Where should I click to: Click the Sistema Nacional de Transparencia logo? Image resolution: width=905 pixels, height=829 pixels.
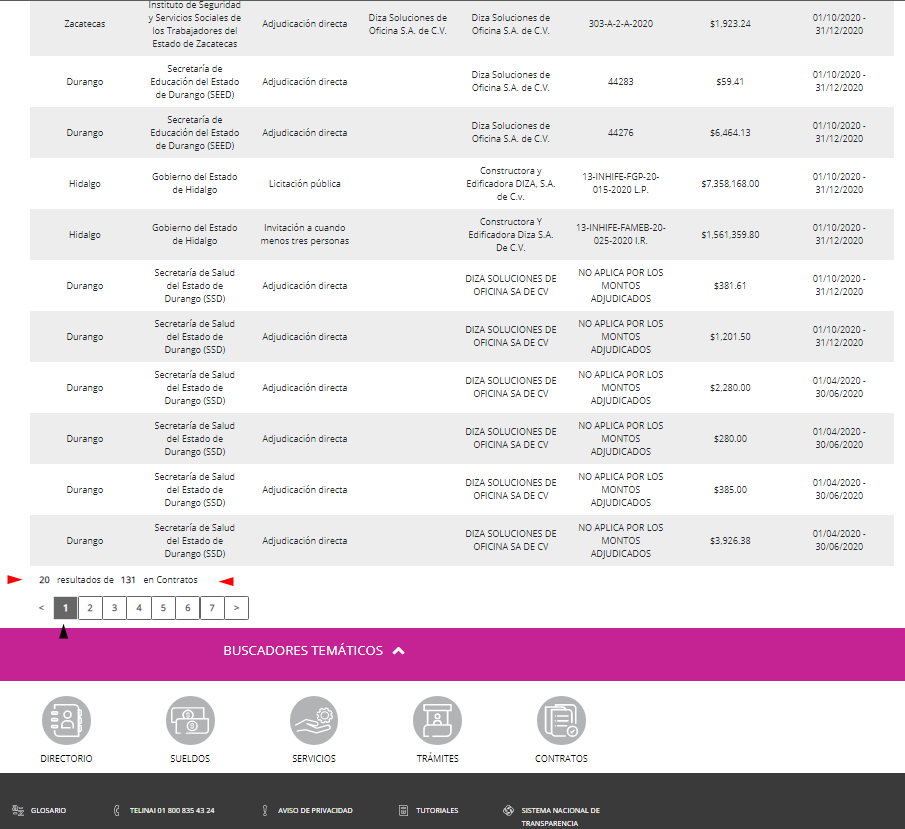click(508, 810)
